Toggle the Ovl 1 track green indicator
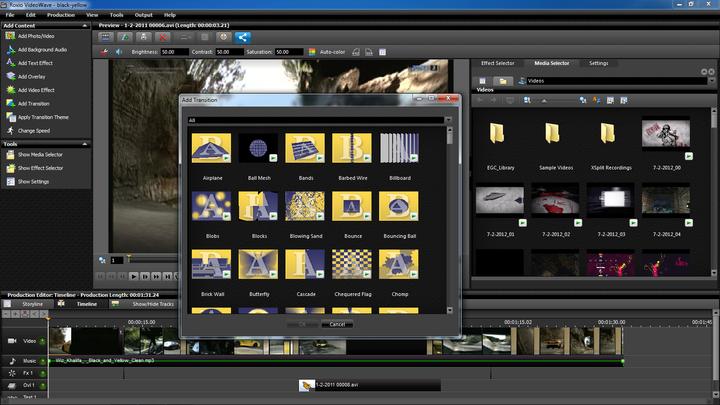The image size is (720, 405). click(42, 385)
